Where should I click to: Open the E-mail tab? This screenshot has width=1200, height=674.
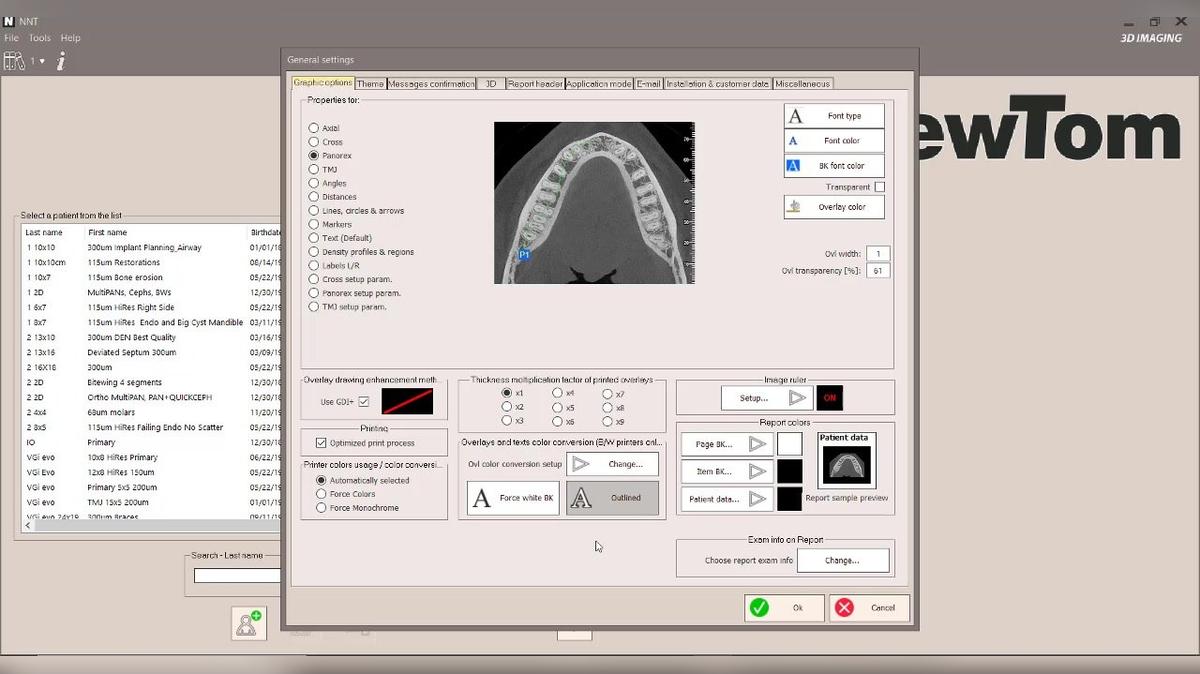[x=649, y=84]
